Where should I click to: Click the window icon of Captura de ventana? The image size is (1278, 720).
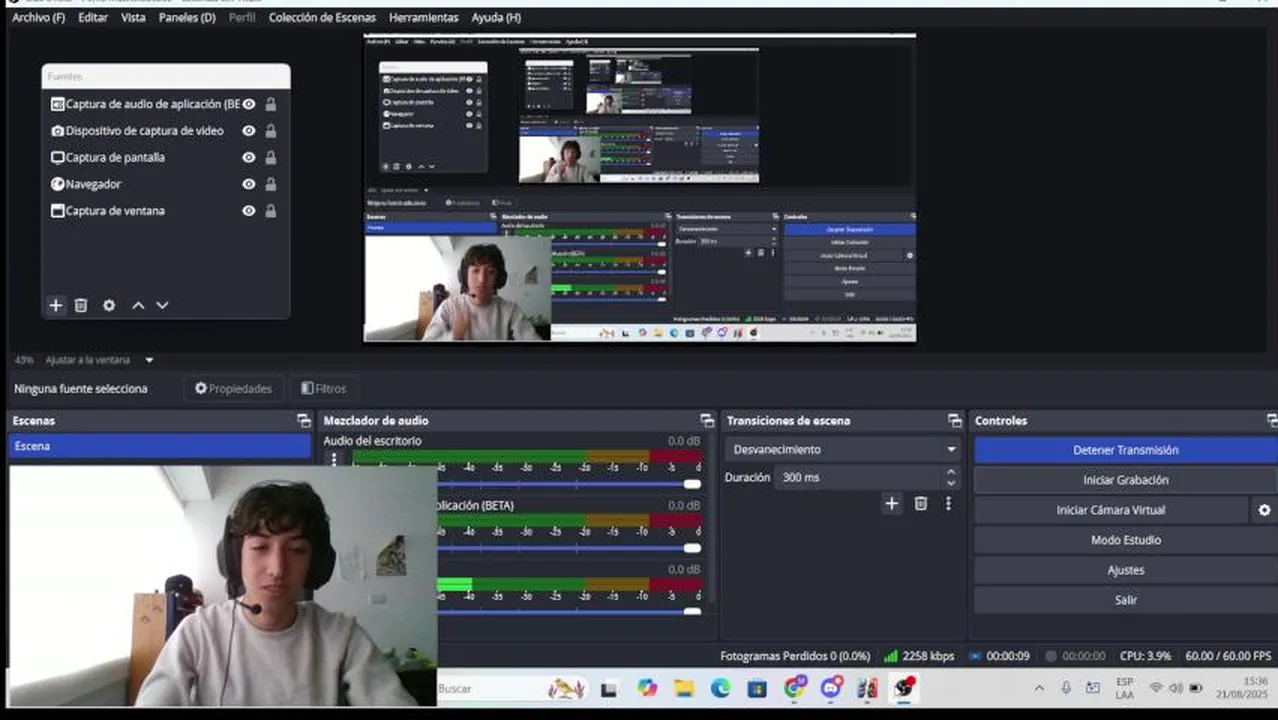coord(57,211)
